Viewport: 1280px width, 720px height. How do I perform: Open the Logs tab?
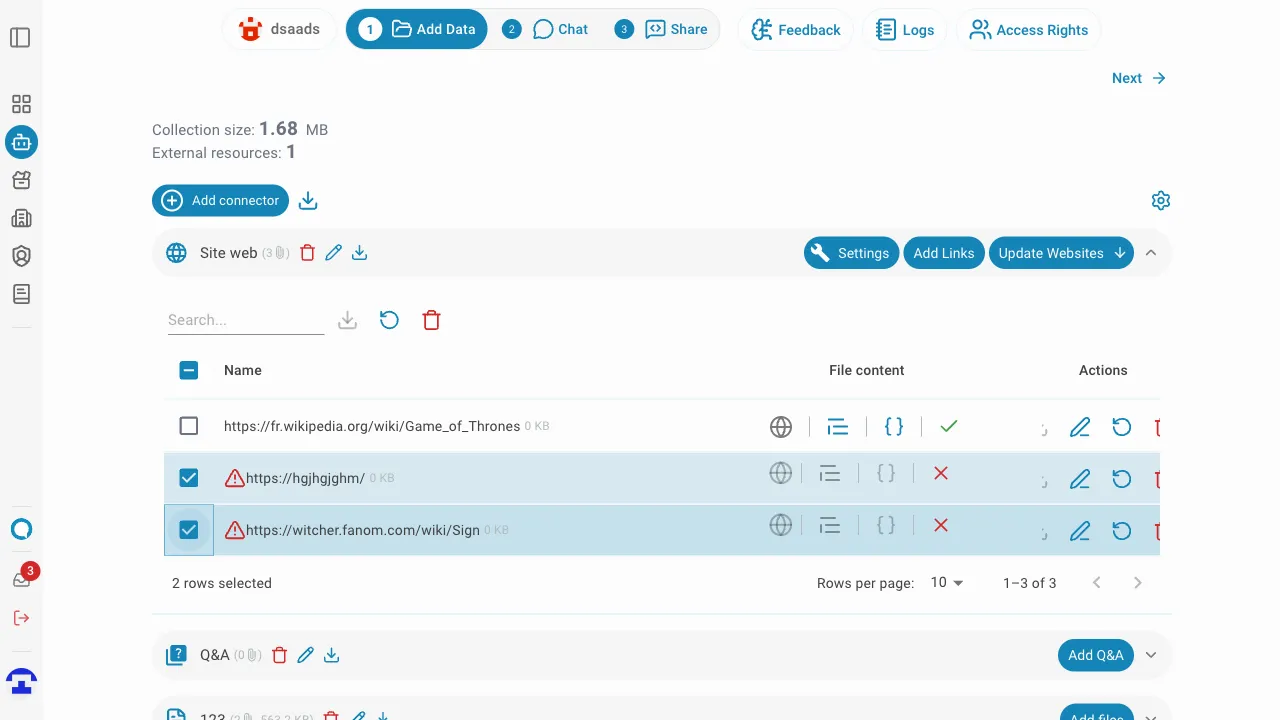(x=905, y=30)
